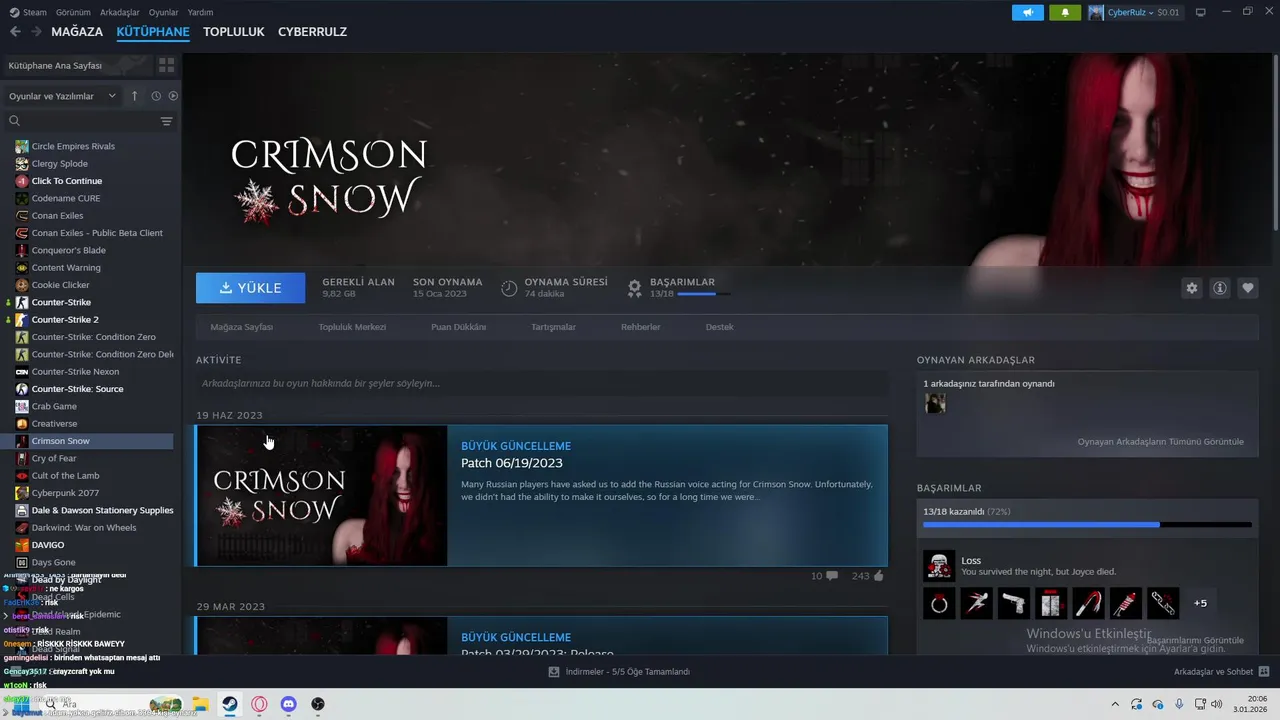
Task: Open advanced filter lines icon
Action: 166,121
